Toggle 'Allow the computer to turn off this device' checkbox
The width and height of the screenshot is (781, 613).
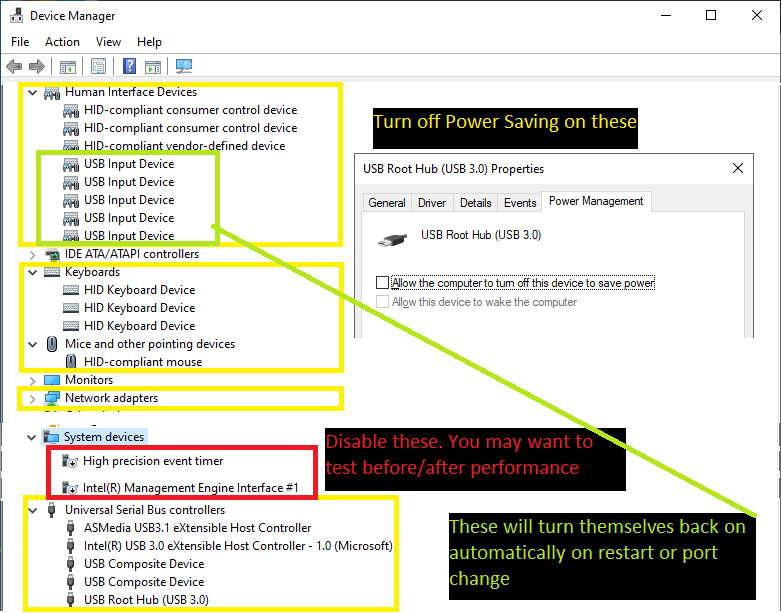pos(382,283)
